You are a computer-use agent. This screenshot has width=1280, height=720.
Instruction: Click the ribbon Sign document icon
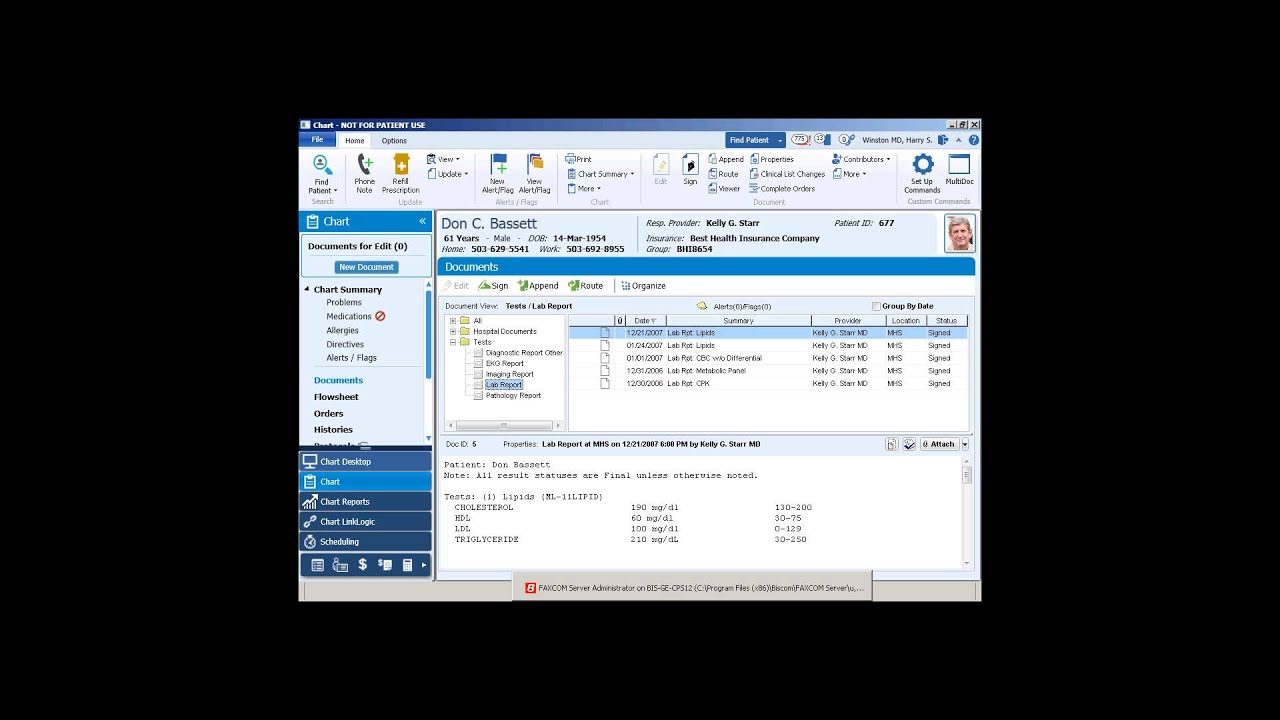click(690, 170)
